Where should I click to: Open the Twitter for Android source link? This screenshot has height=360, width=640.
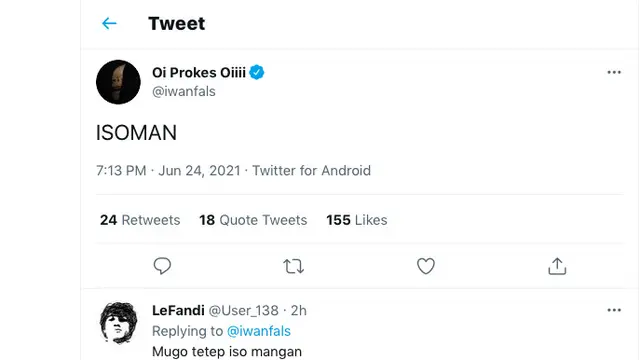click(311, 171)
